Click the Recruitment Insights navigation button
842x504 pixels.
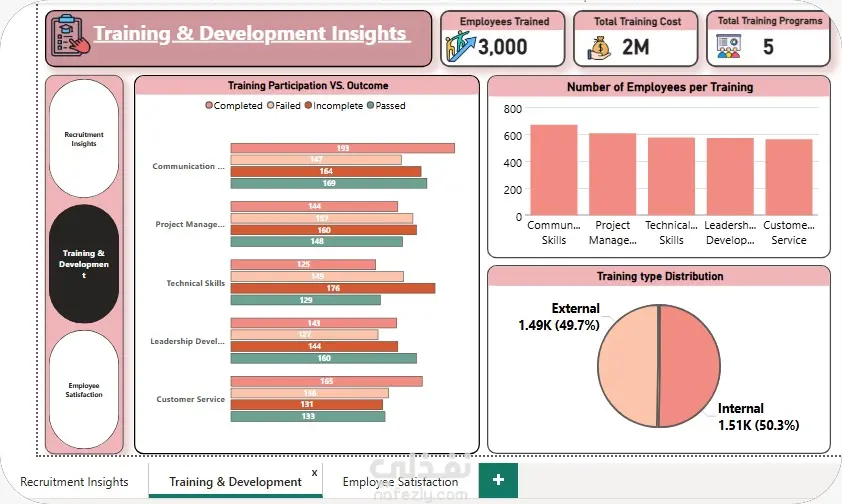84,138
